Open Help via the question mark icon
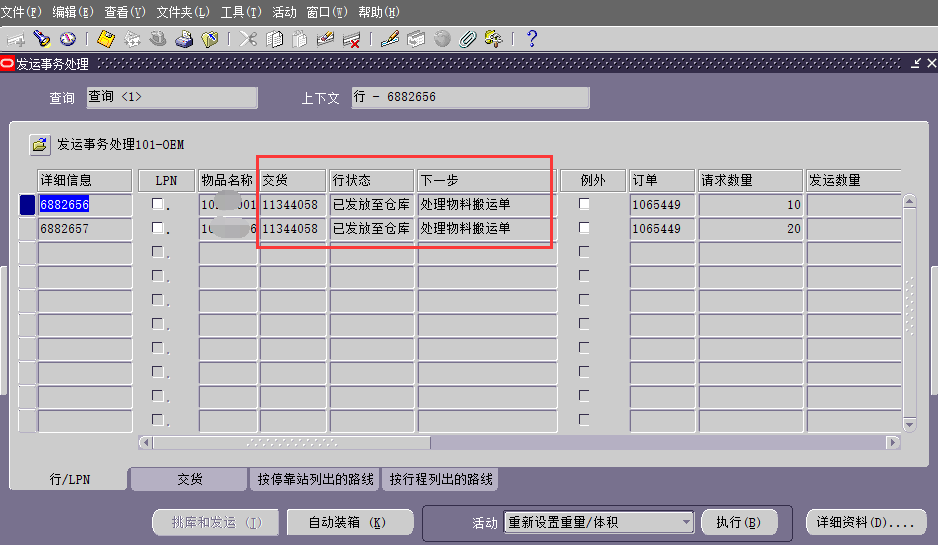The image size is (938, 545). click(x=532, y=39)
